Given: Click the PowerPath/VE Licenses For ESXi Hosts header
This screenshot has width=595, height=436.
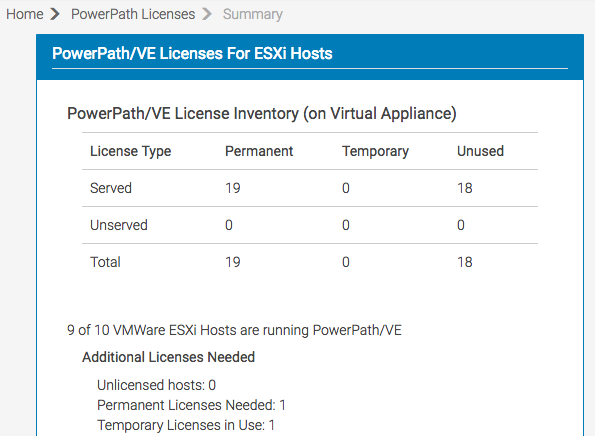Looking at the screenshot, I should (192, 54).
